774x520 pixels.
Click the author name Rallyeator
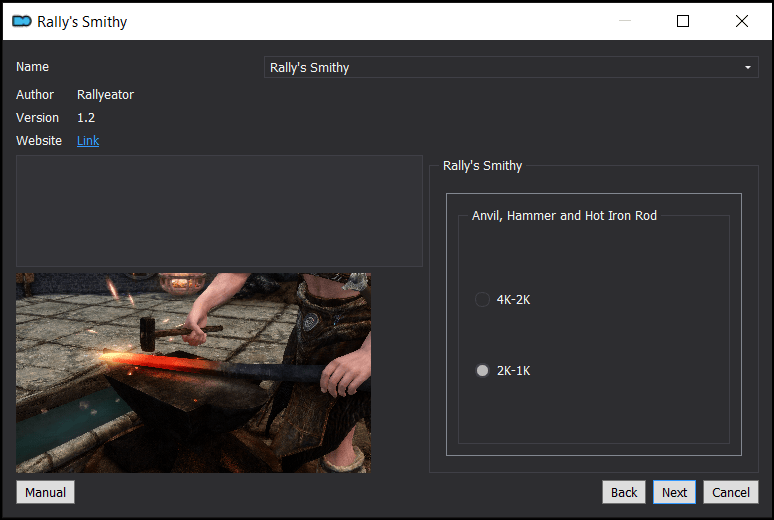point(105,95)
